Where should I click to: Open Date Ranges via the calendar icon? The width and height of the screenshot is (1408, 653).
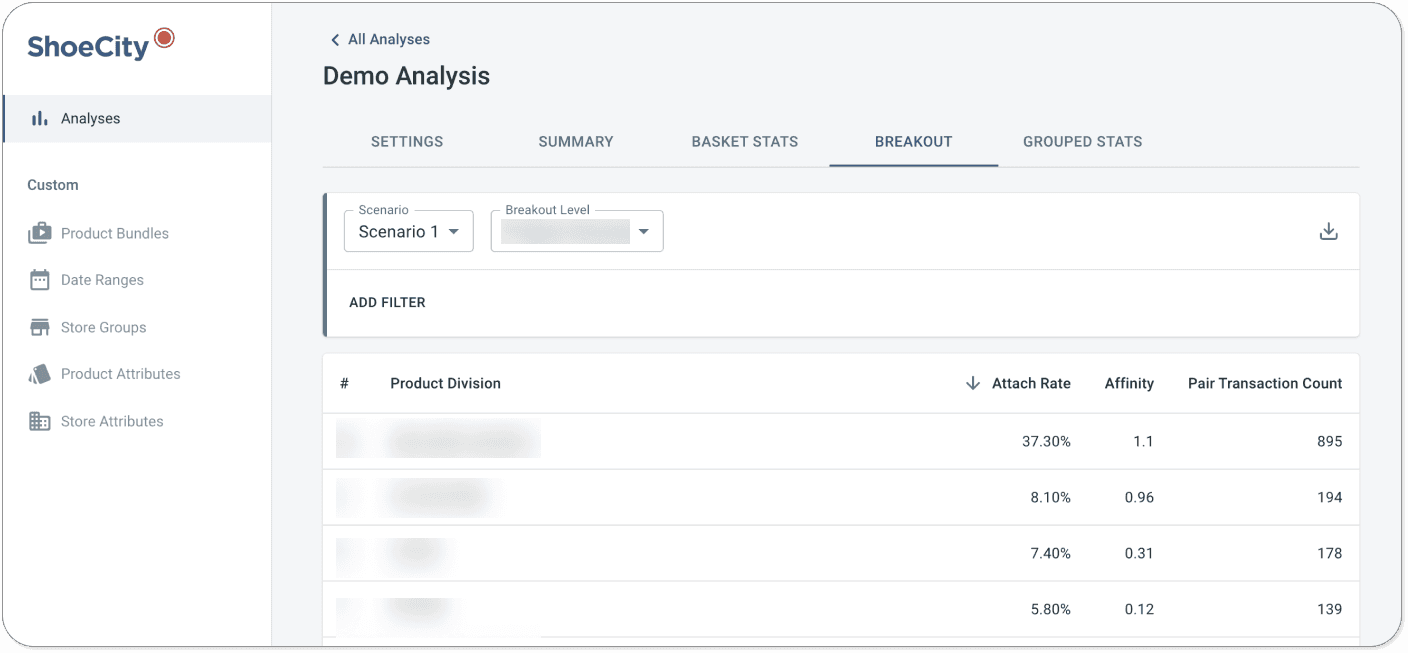coord(39,280)
